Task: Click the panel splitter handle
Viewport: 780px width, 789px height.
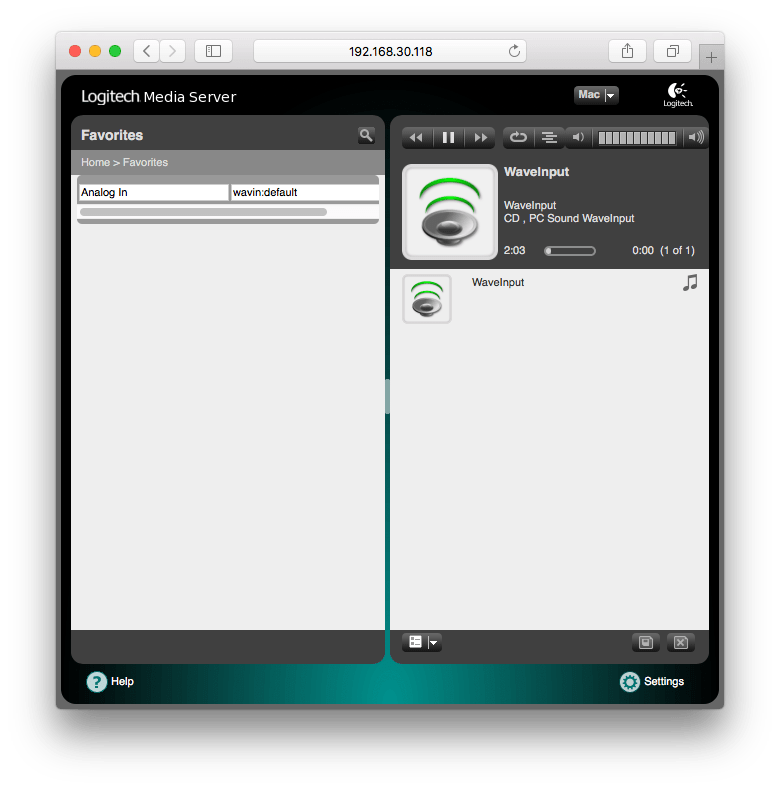Action: click(x=387, y=396)
